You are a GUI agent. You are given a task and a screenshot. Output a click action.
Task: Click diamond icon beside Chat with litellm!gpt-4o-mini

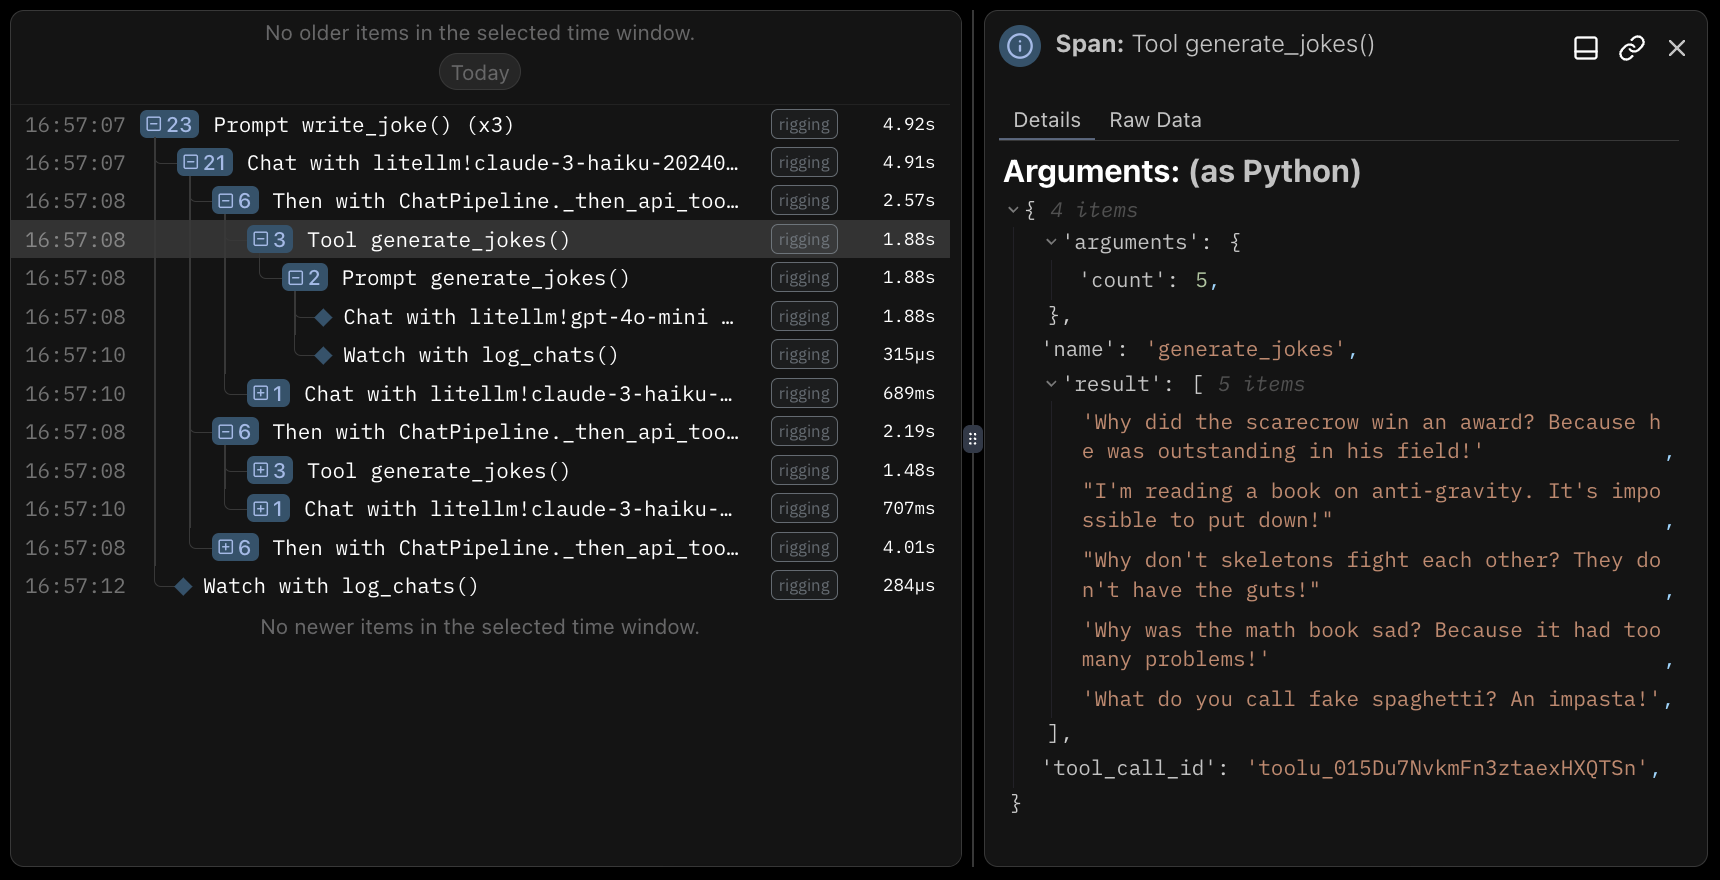click(323, 317)
